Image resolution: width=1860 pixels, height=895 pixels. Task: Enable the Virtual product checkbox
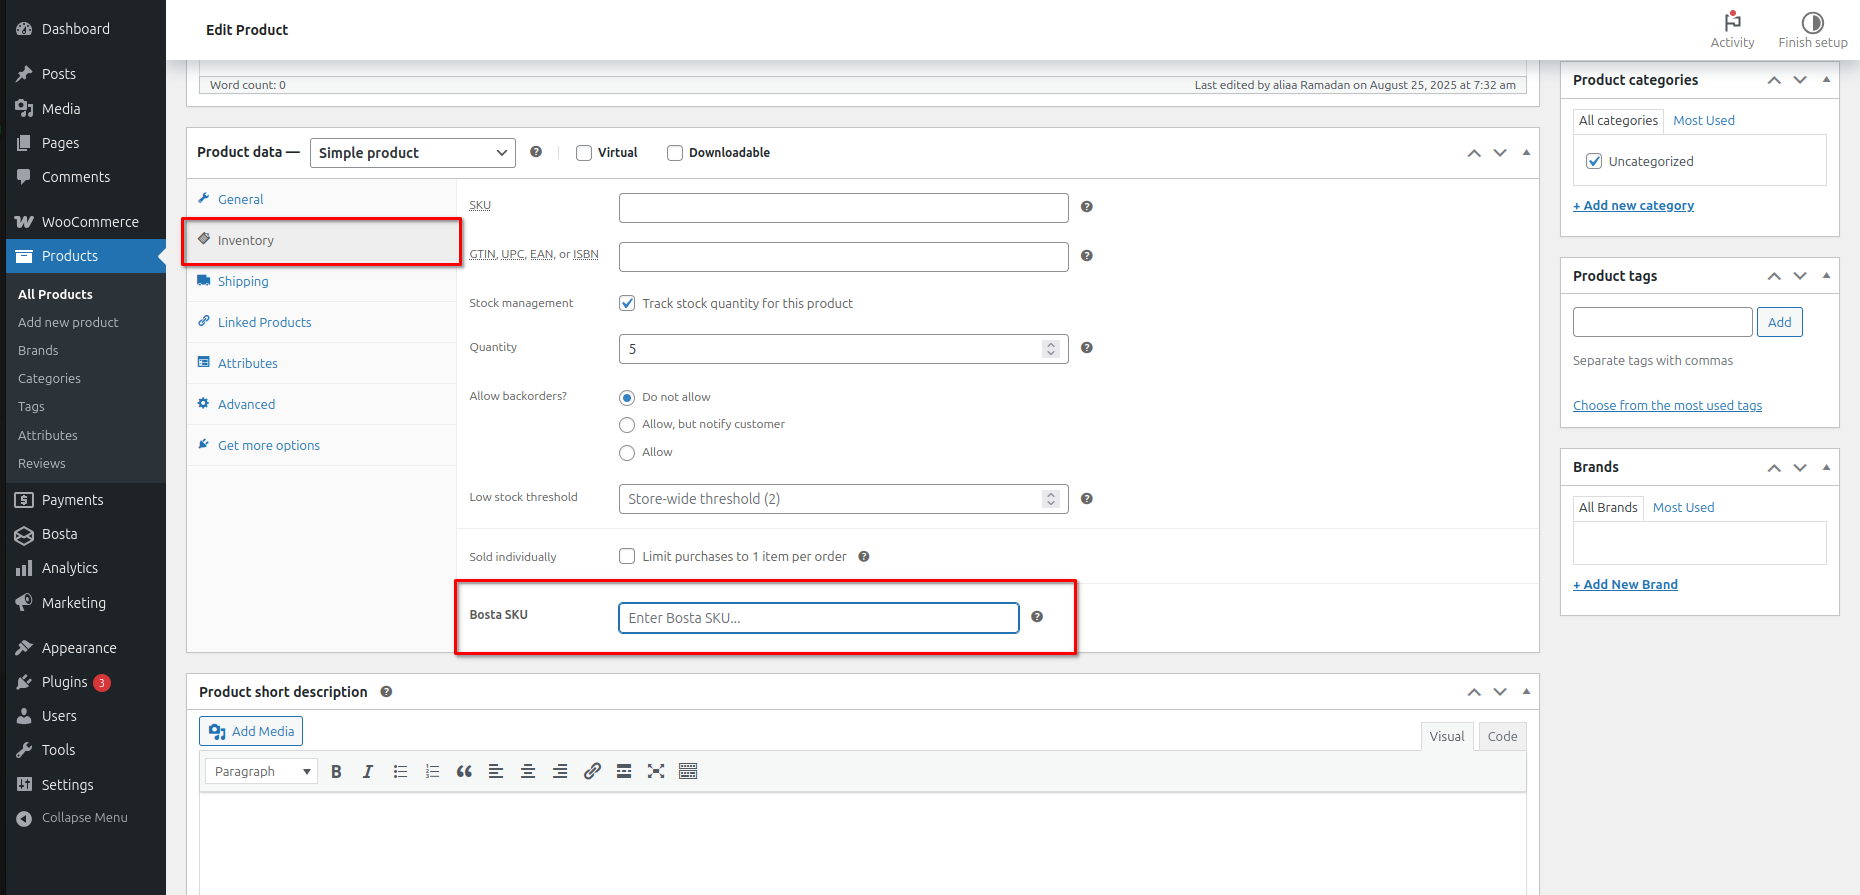pos(584,153)
